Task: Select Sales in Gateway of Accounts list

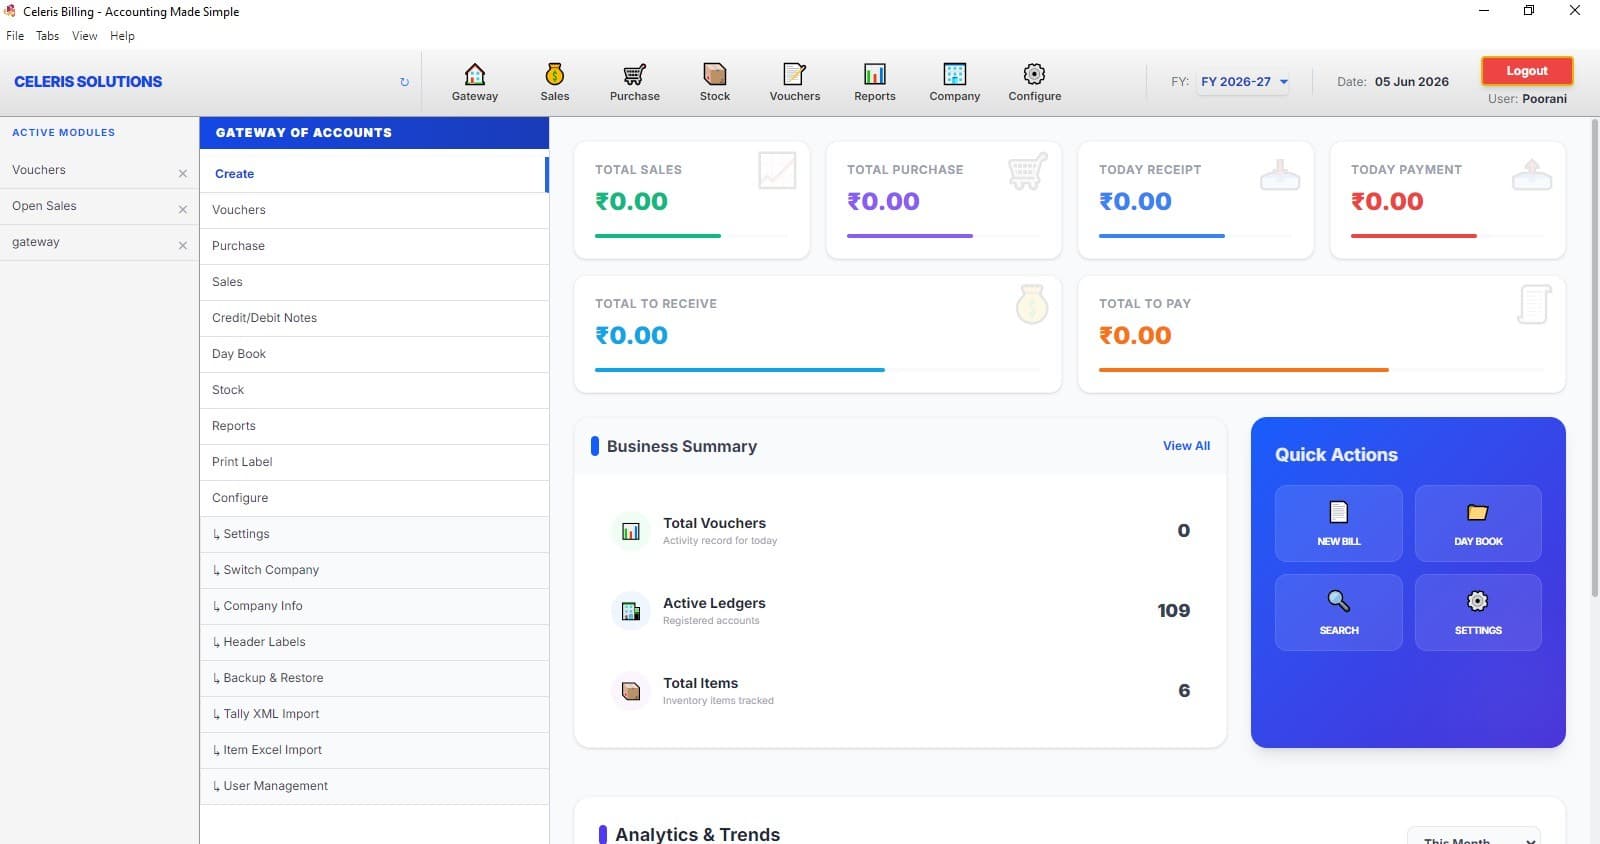Action: (374, 282)
